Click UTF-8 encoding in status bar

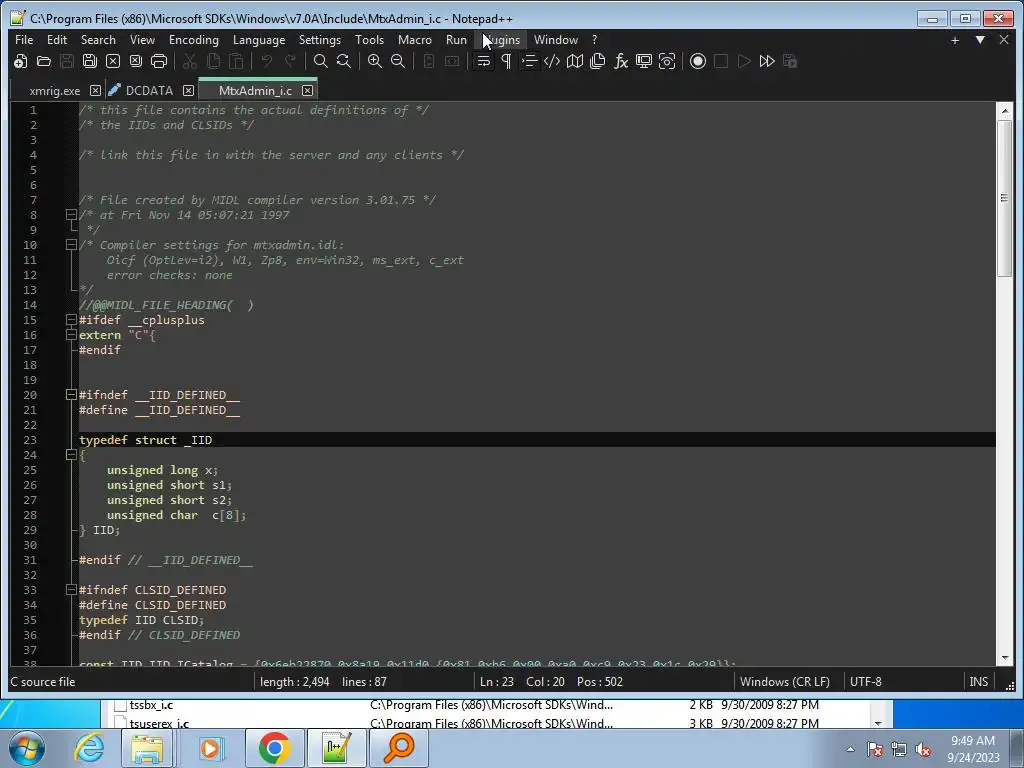pyautogui.click(x=865, y=682)
